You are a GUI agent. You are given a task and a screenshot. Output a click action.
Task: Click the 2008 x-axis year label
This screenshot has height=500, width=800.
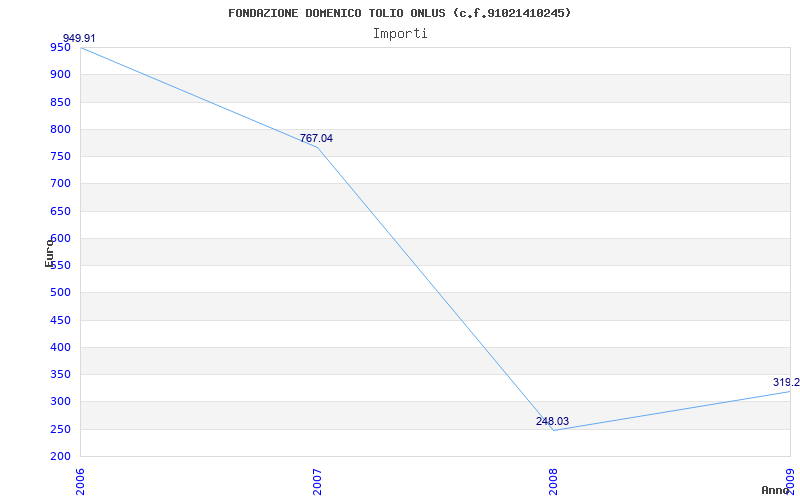point(554,482)
